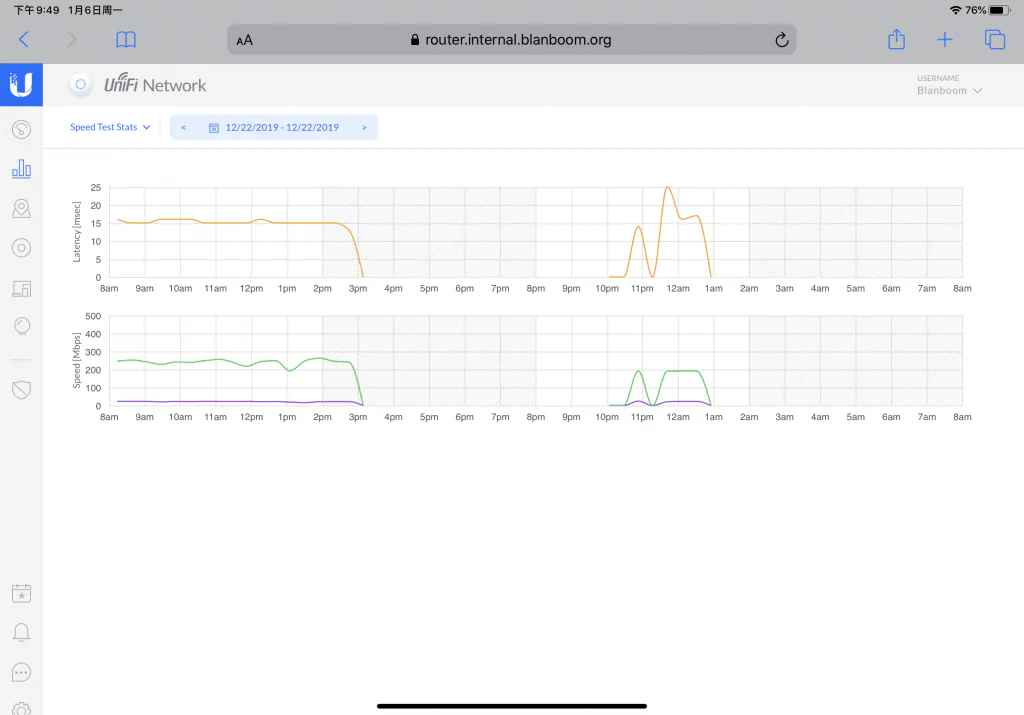
Task: Click the site status circle icon
Action: coord(80,84)
